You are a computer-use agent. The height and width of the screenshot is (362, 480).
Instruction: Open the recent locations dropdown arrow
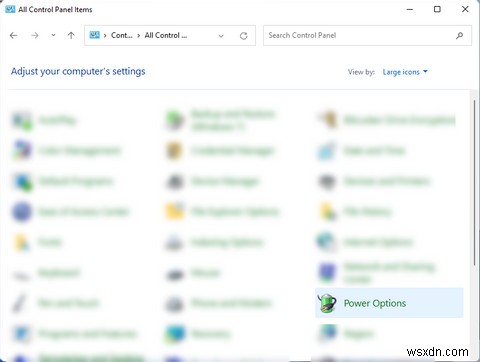tap(53, 35)
